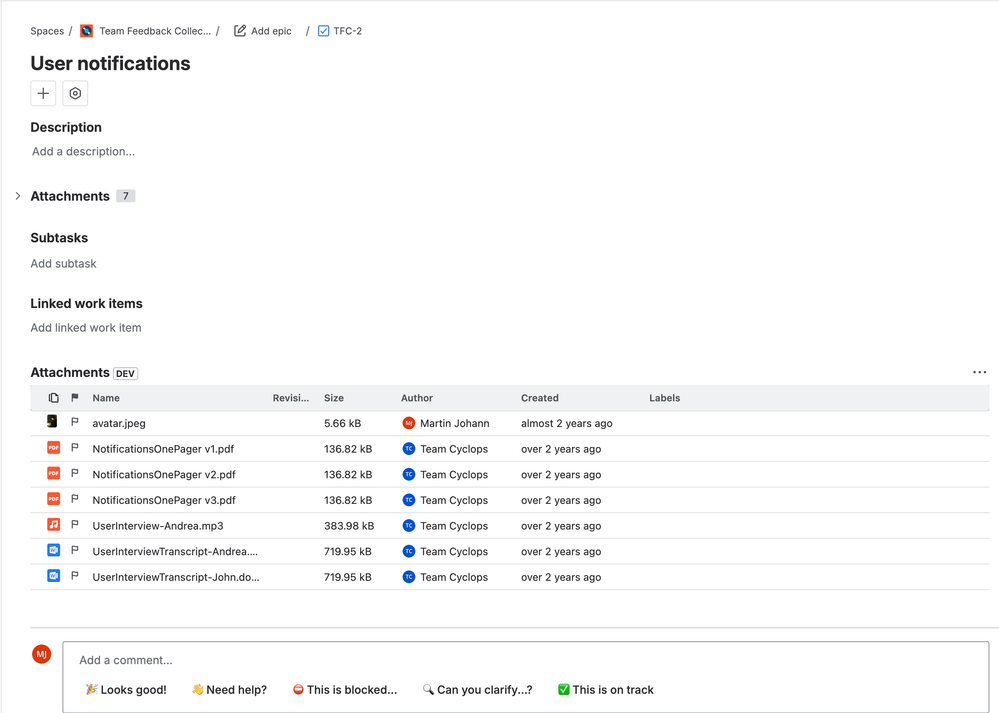Toggle the flag for NotificationsOnePager v1.pdf
Image resolution: width=999 pixels, height=713 pixels.
pyautogui.click(x=75, y=448)
